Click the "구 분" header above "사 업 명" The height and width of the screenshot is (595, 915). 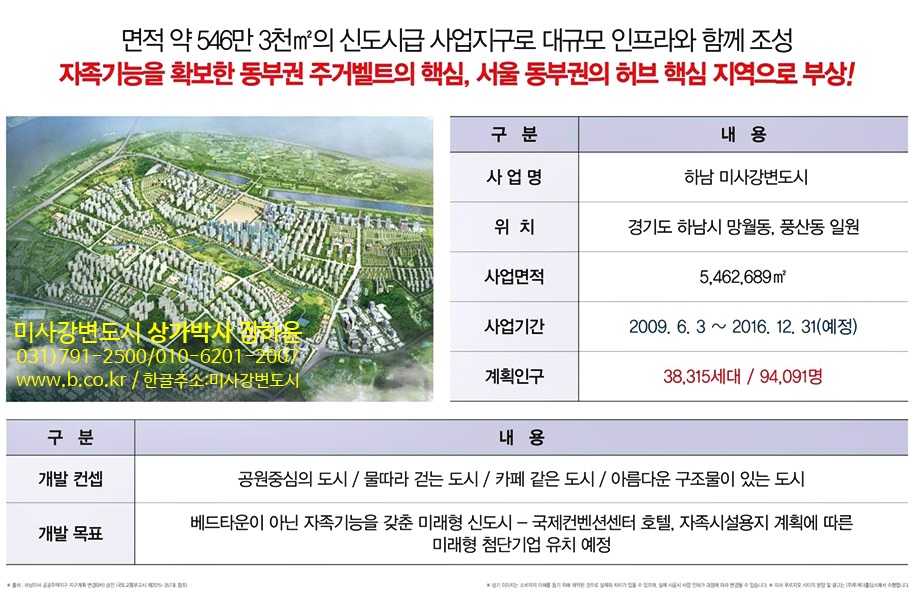click(x=514, y=135)
